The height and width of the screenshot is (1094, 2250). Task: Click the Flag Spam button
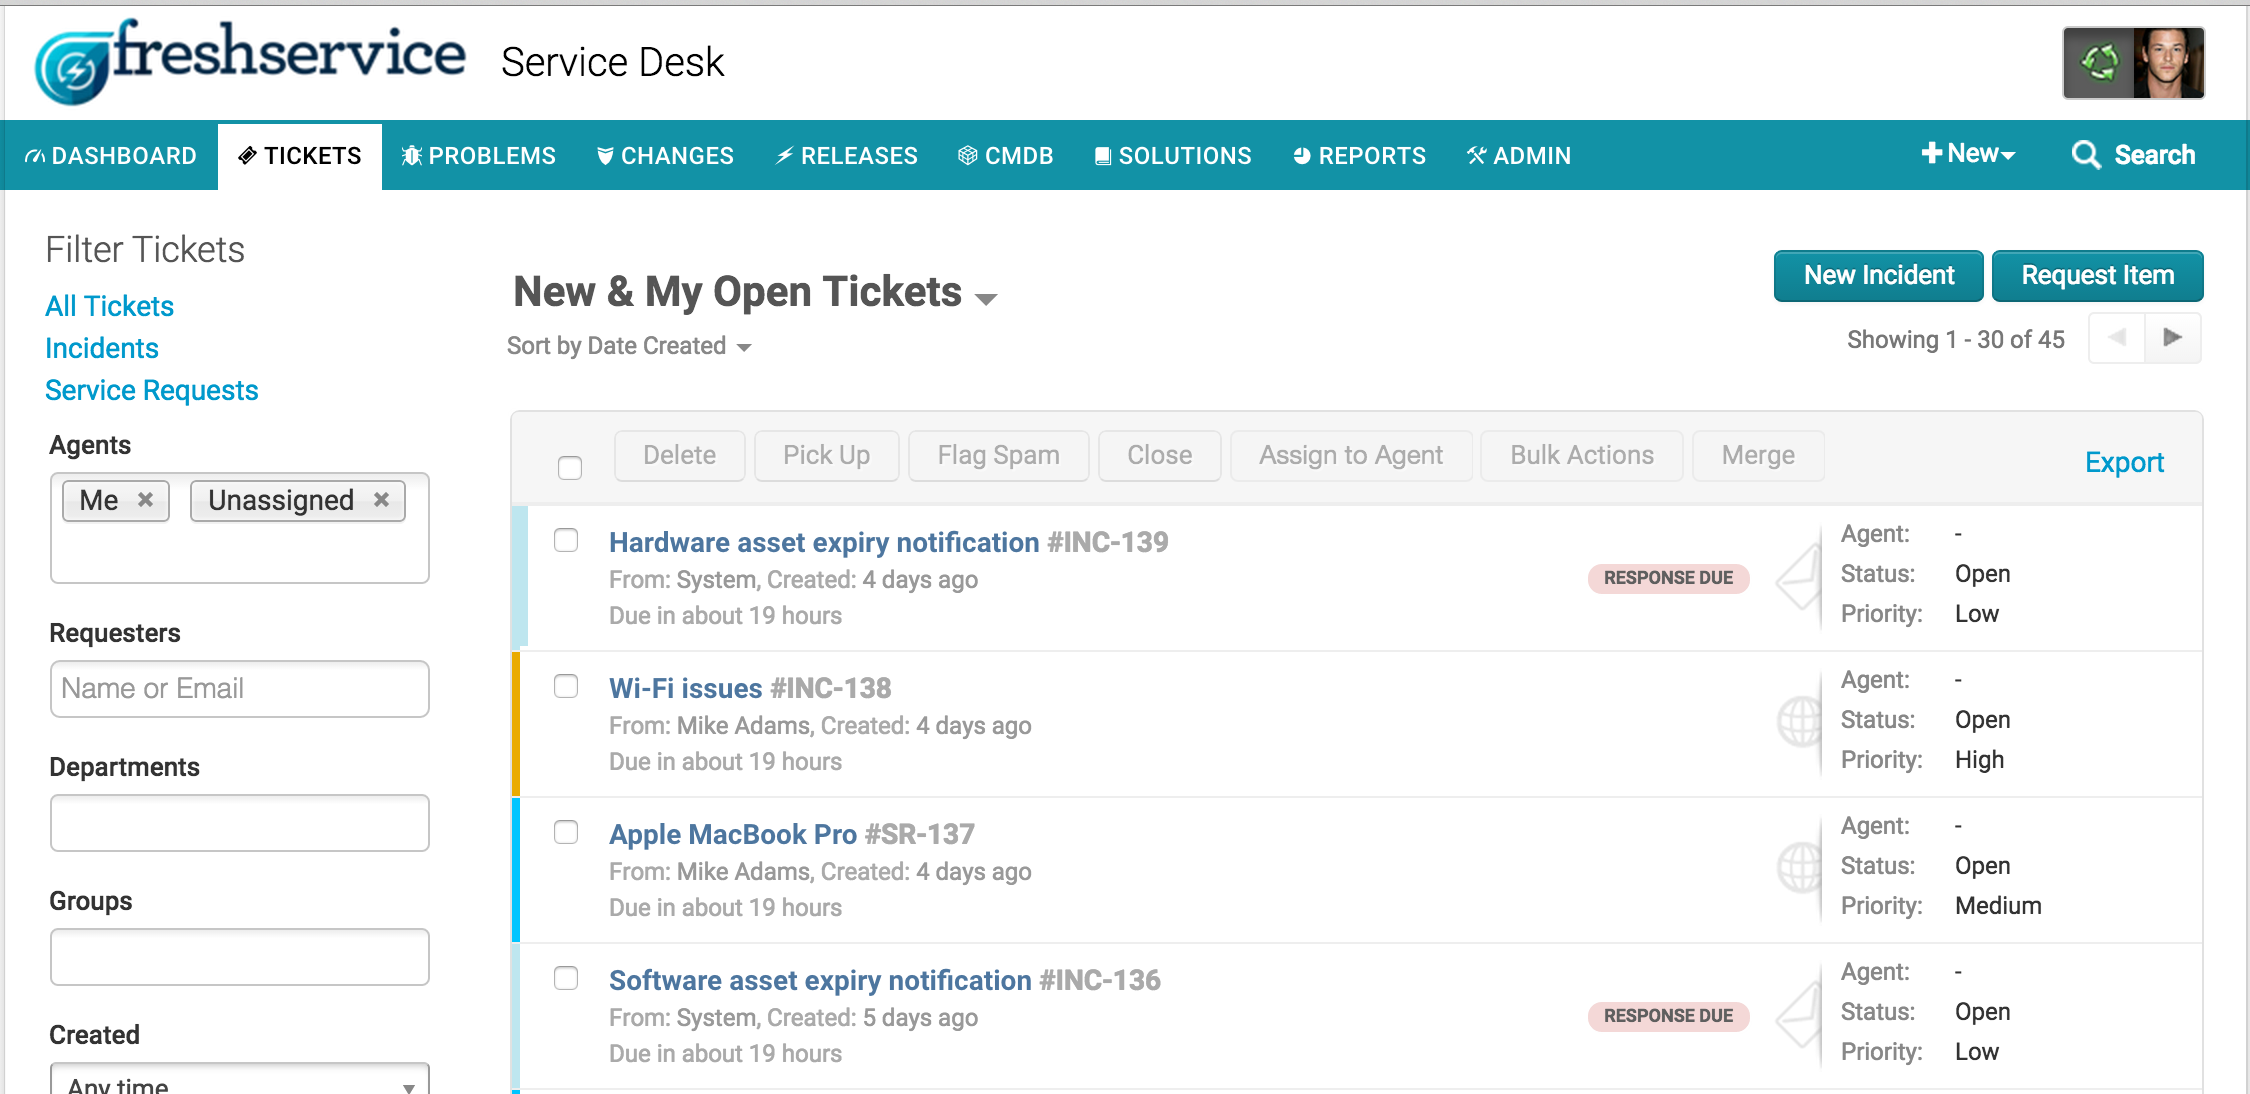[999, 456]
